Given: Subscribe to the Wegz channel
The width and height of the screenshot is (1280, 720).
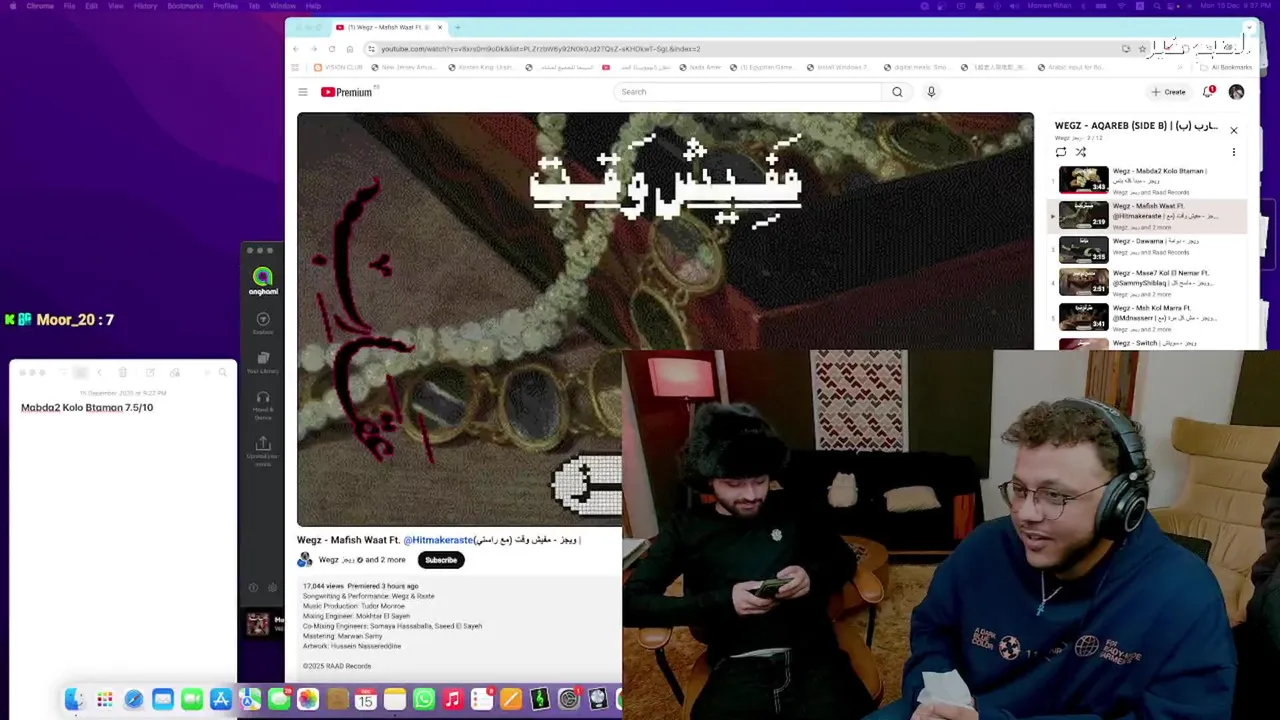Looking at the screenshot, I should (441, 560).
